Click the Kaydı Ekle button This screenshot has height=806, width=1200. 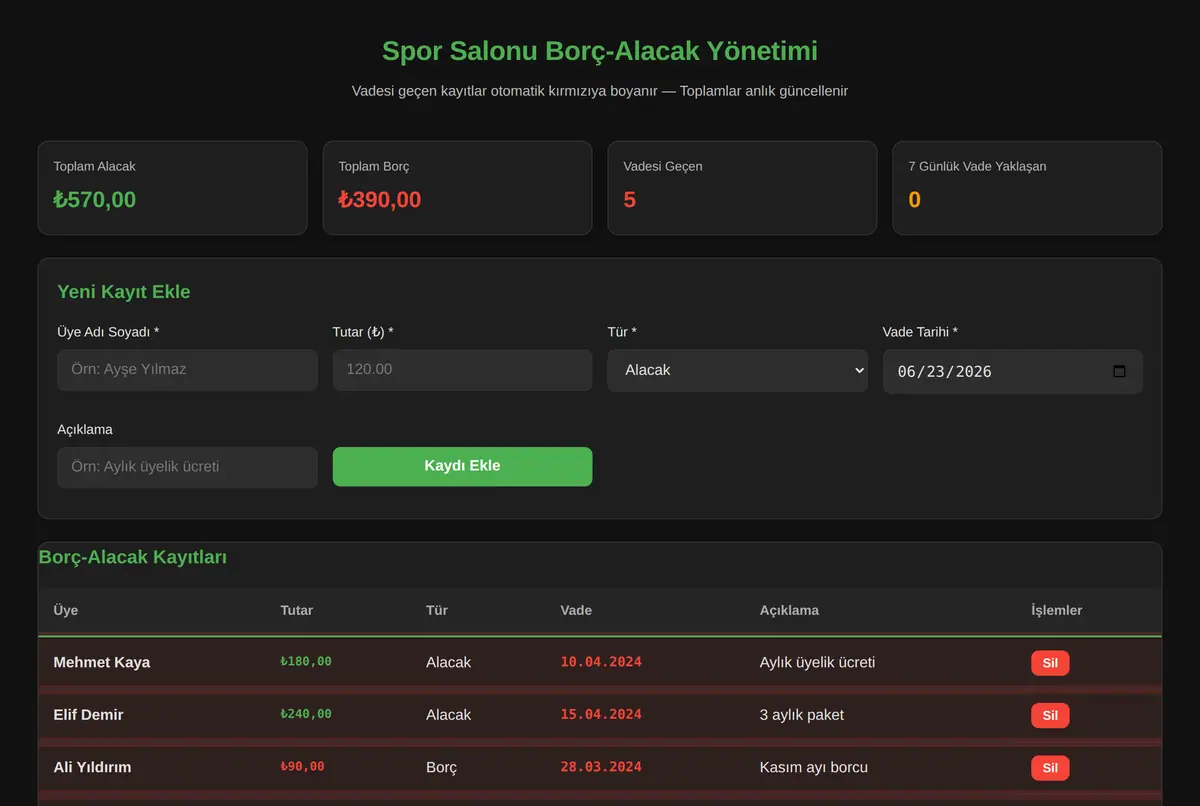pyautogui.click(x=462, y=467)
